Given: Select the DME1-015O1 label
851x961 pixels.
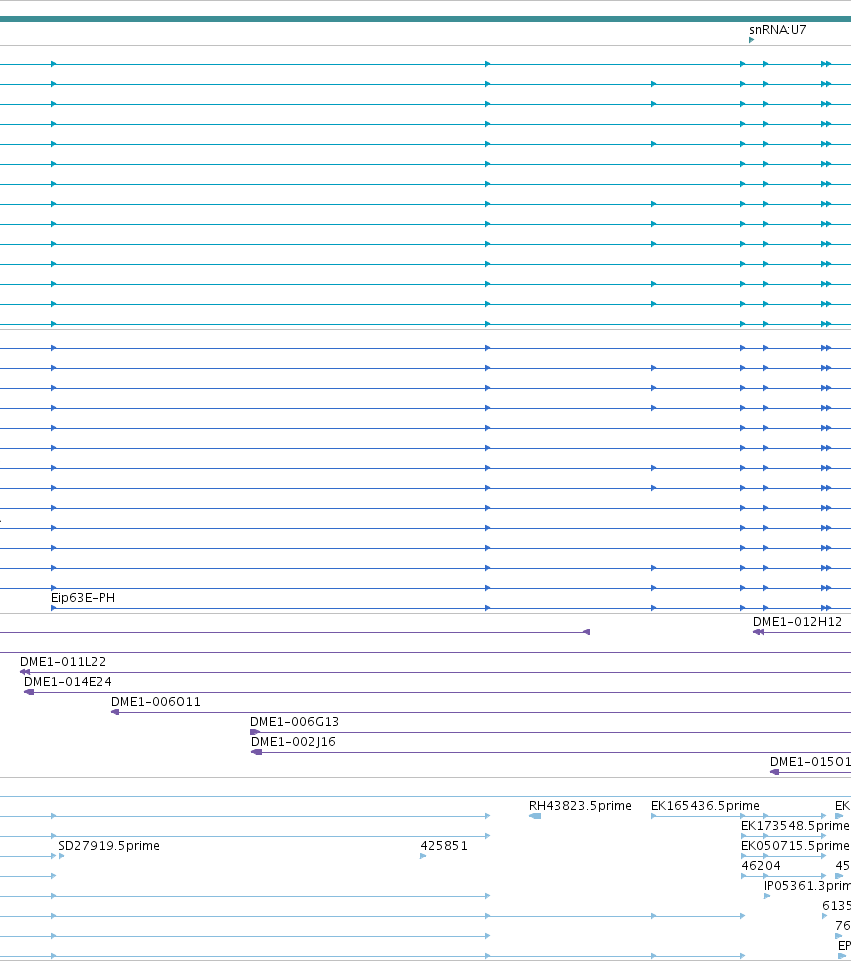Looking at the screenshot, I should click(810, 762).
